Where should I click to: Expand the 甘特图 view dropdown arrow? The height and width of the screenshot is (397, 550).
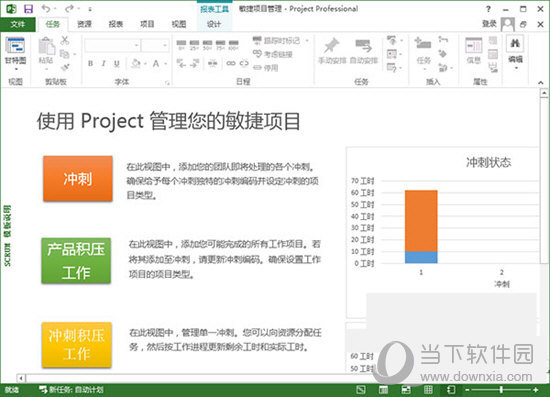click(16, 69)
